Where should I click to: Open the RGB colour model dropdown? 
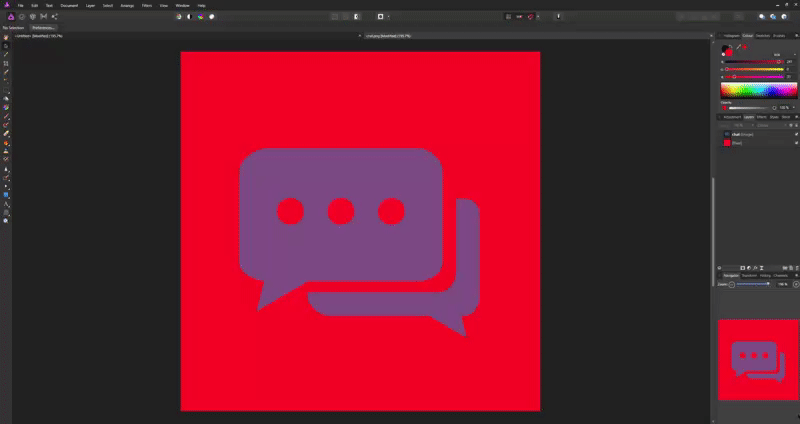(784, 55)
